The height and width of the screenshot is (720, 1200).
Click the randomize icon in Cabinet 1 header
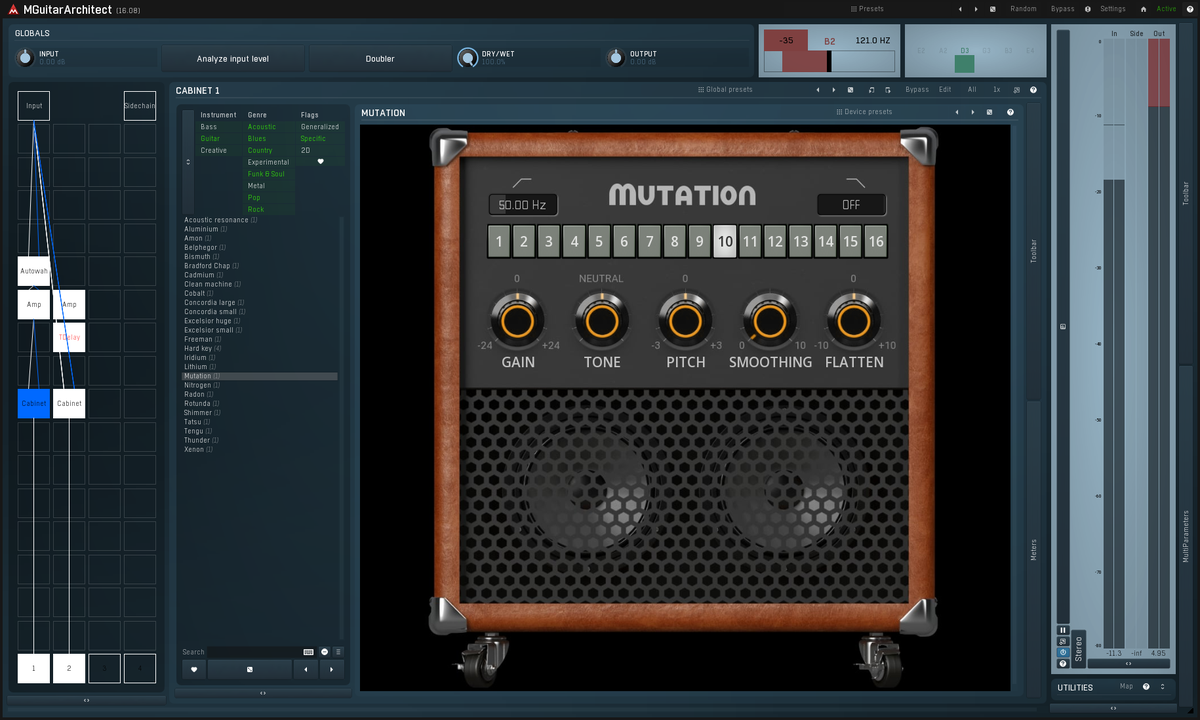click(850, 90)
